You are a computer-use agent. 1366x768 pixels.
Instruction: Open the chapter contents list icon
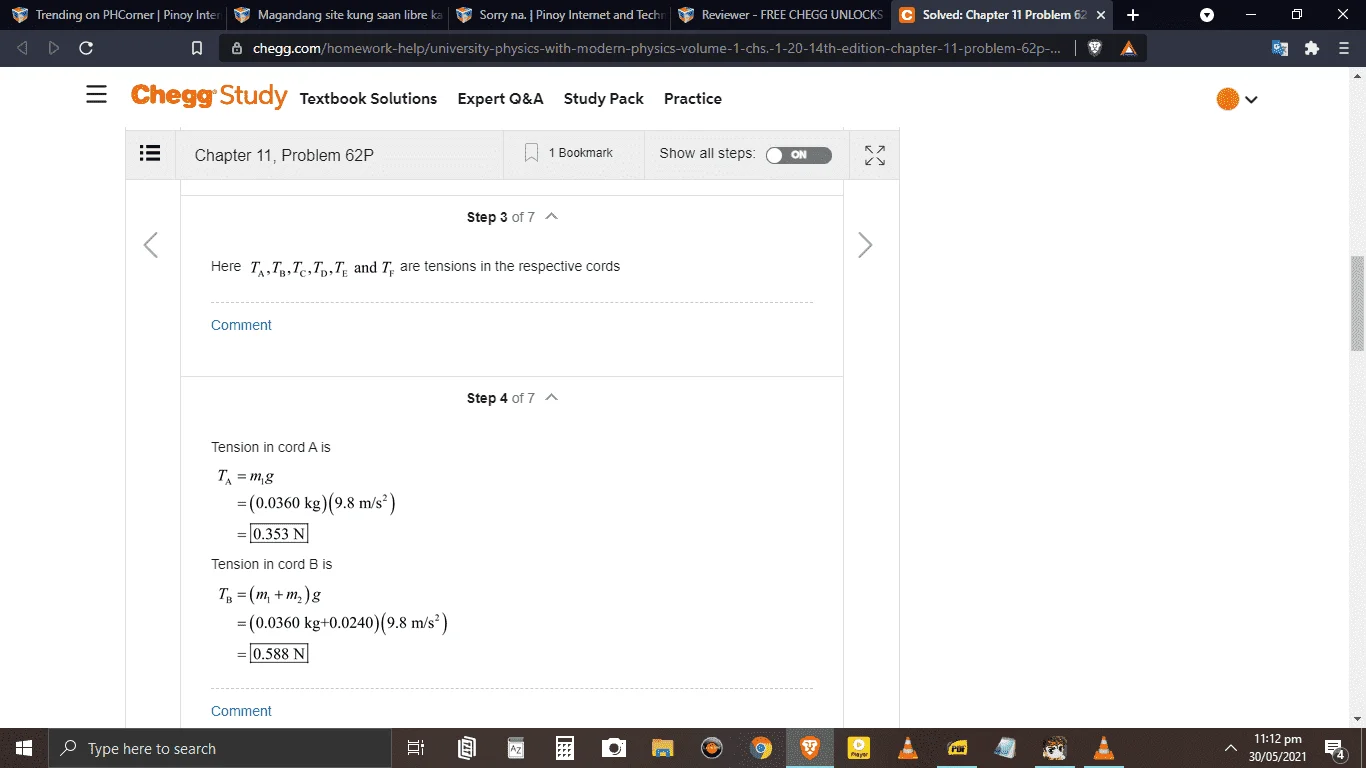click(150, 153)
